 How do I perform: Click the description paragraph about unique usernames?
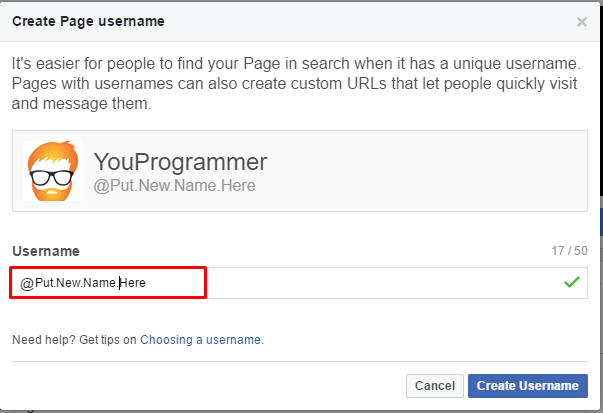coord(296,83)
